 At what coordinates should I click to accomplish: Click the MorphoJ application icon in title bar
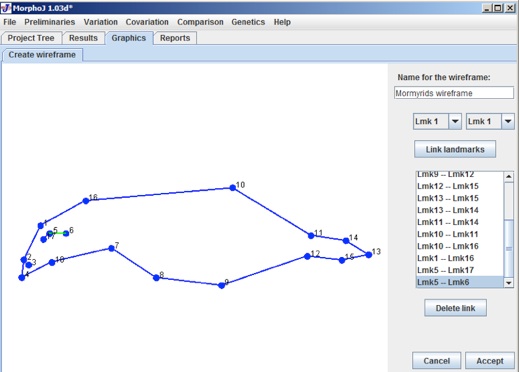coord(6,7)
